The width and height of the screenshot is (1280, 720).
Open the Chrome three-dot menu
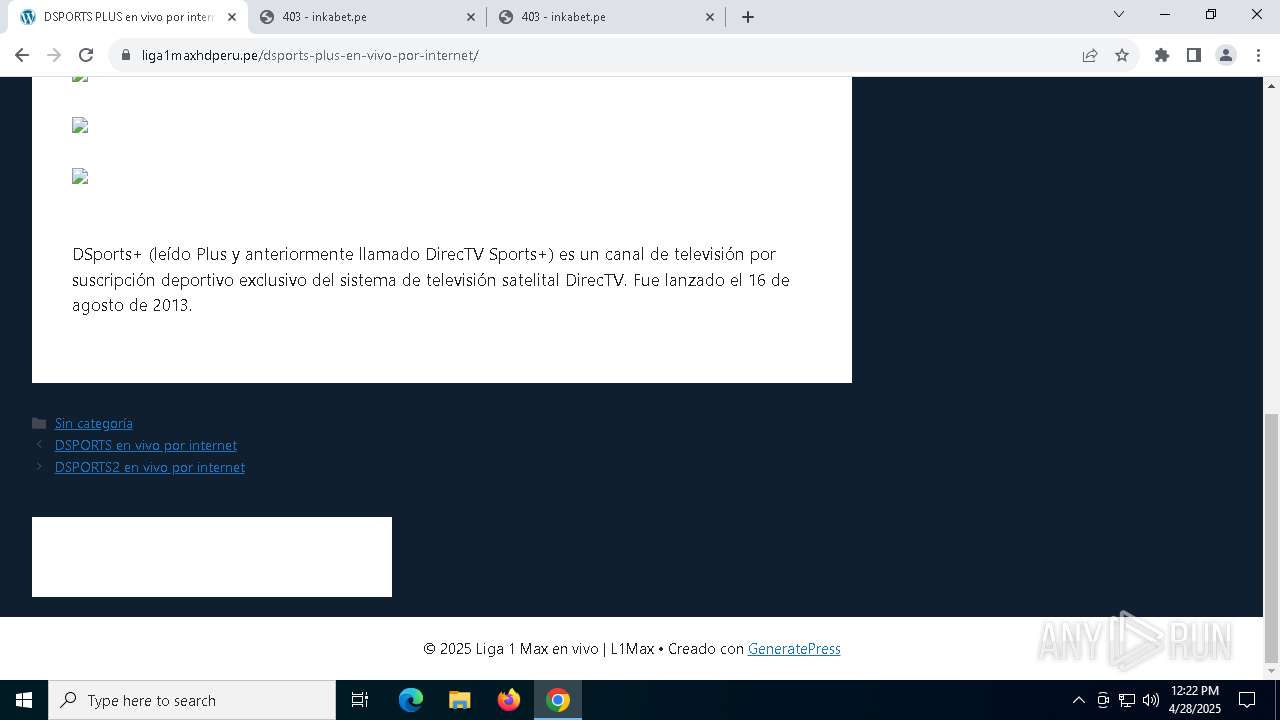1258,55
